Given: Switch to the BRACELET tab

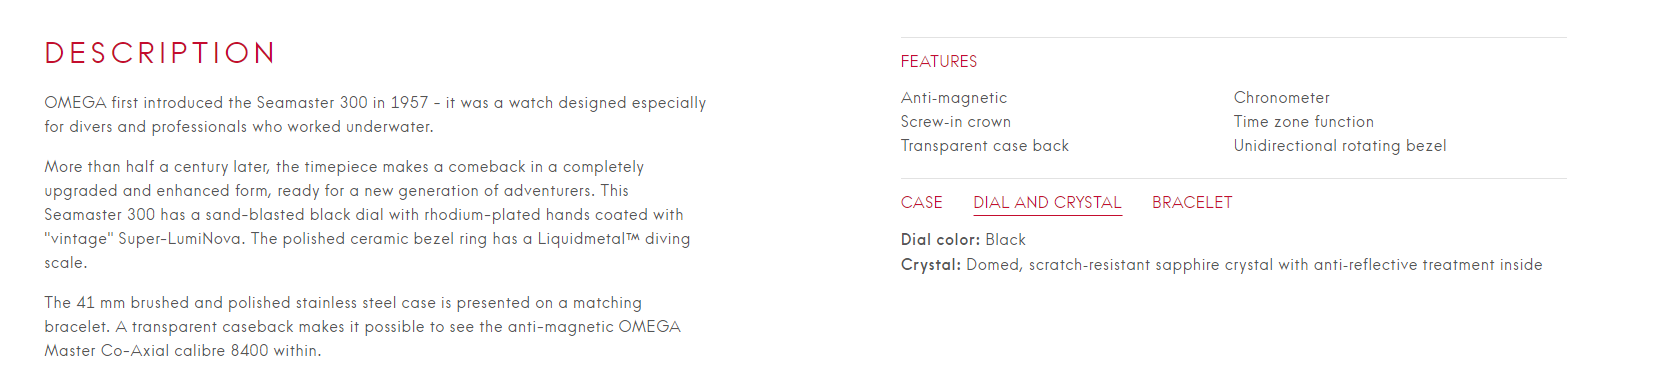Looking at the screenshot, I should 1192,202.
